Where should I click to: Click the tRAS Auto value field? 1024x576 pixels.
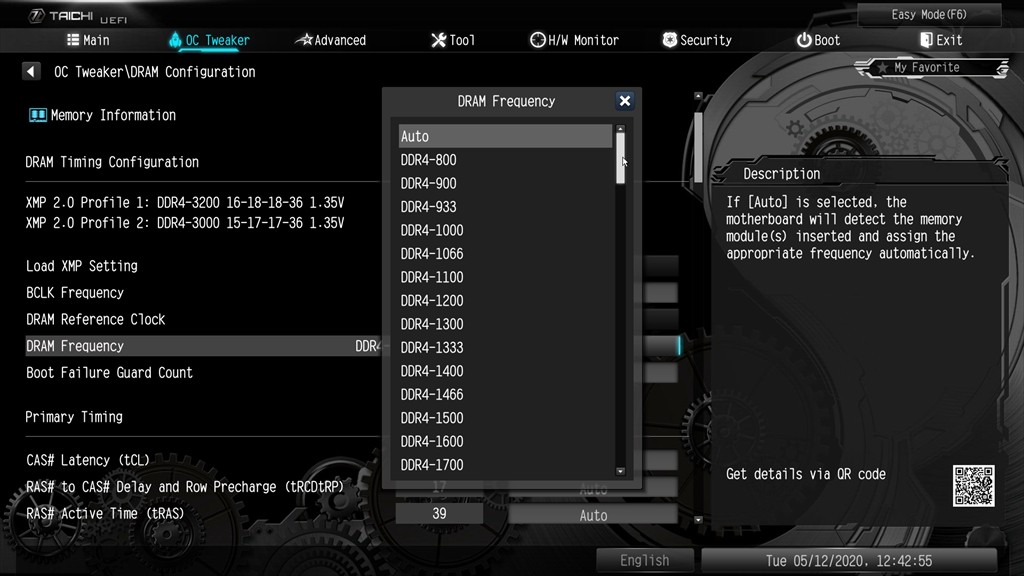tap(593, 515)
